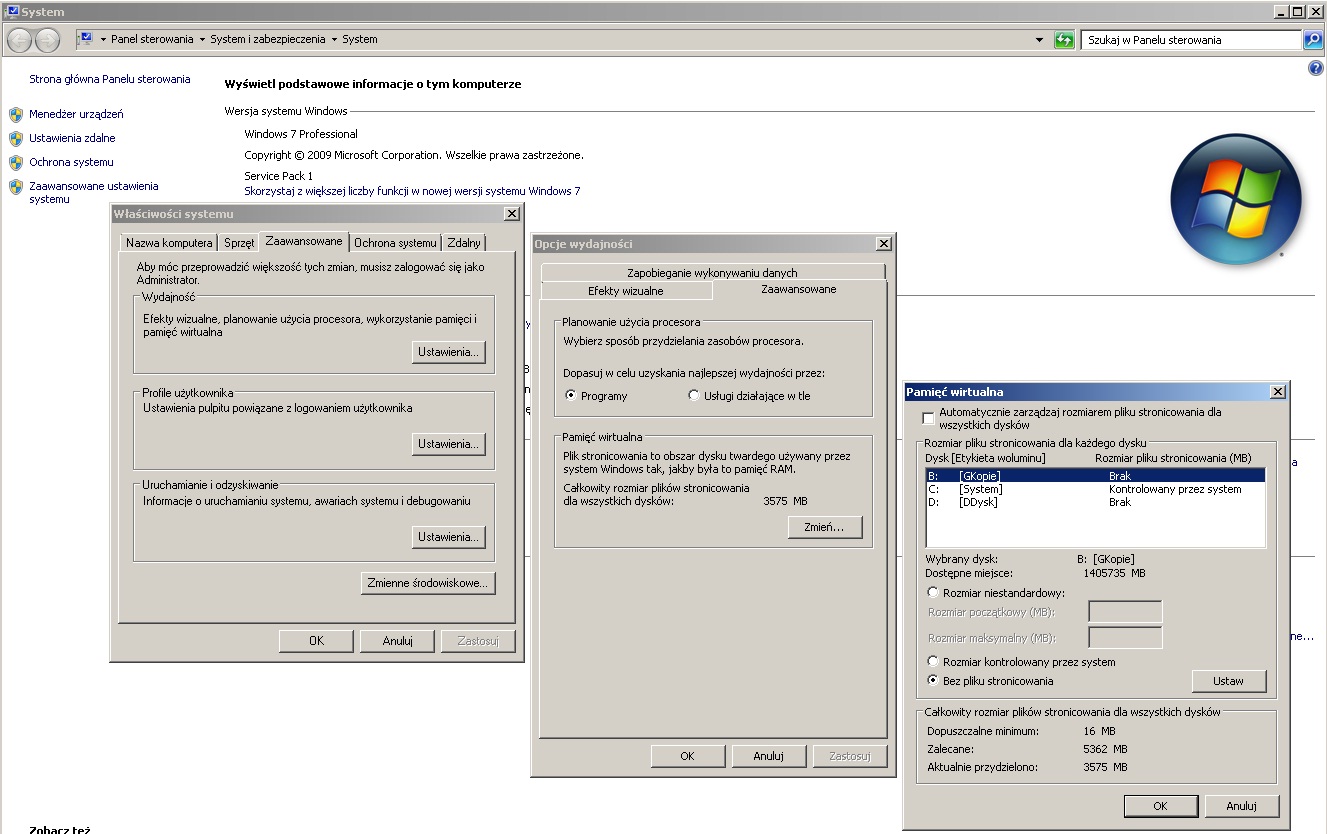Click the Service Pack 1 text
The height and width of the screenshot is (834, 1327).
coord(279,176)
